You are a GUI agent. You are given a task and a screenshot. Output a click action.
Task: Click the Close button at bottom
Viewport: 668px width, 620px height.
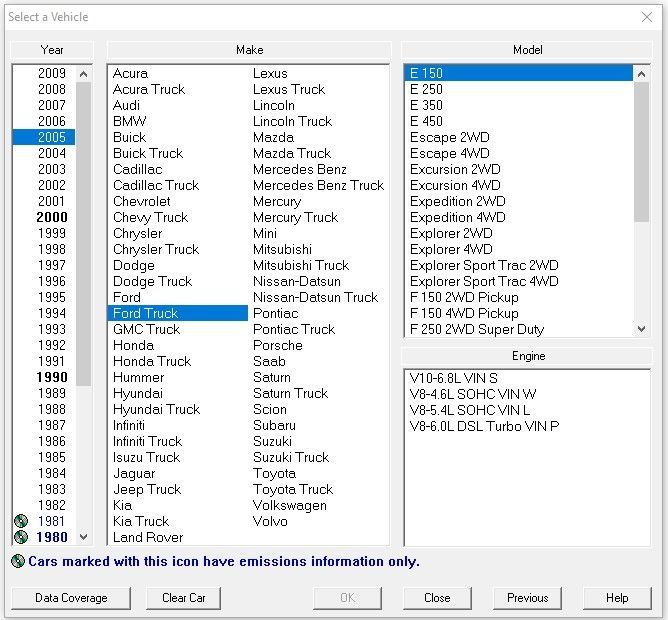click(x=437, y=598)
